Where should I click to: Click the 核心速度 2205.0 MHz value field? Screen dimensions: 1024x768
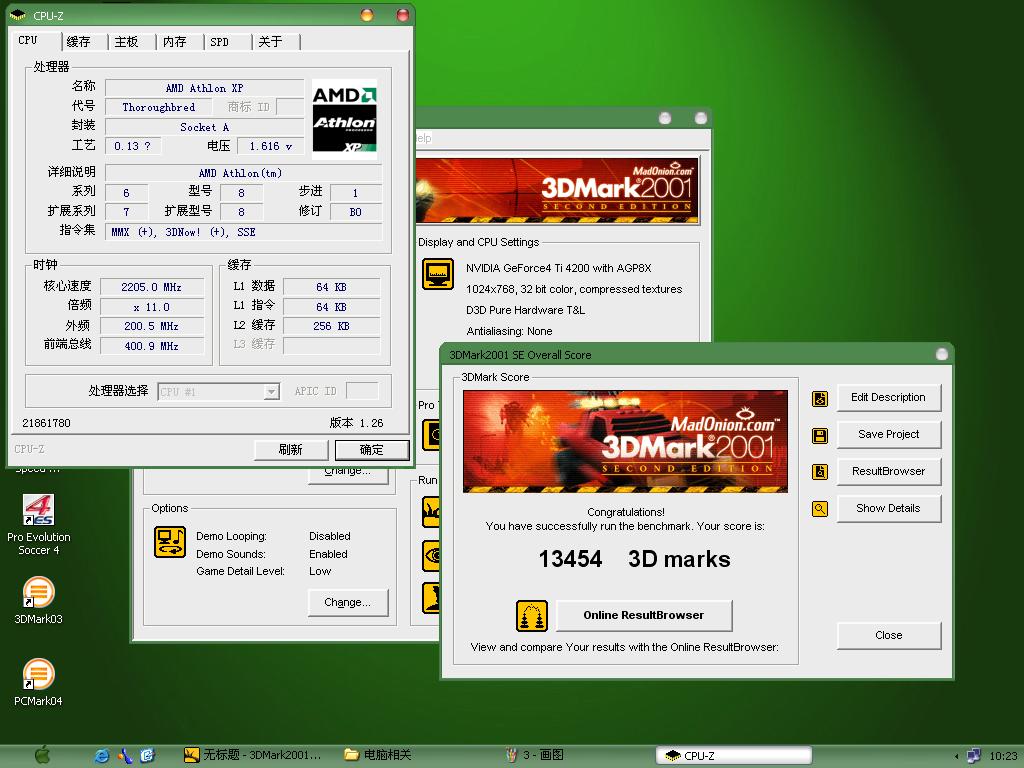pos(152,287)
